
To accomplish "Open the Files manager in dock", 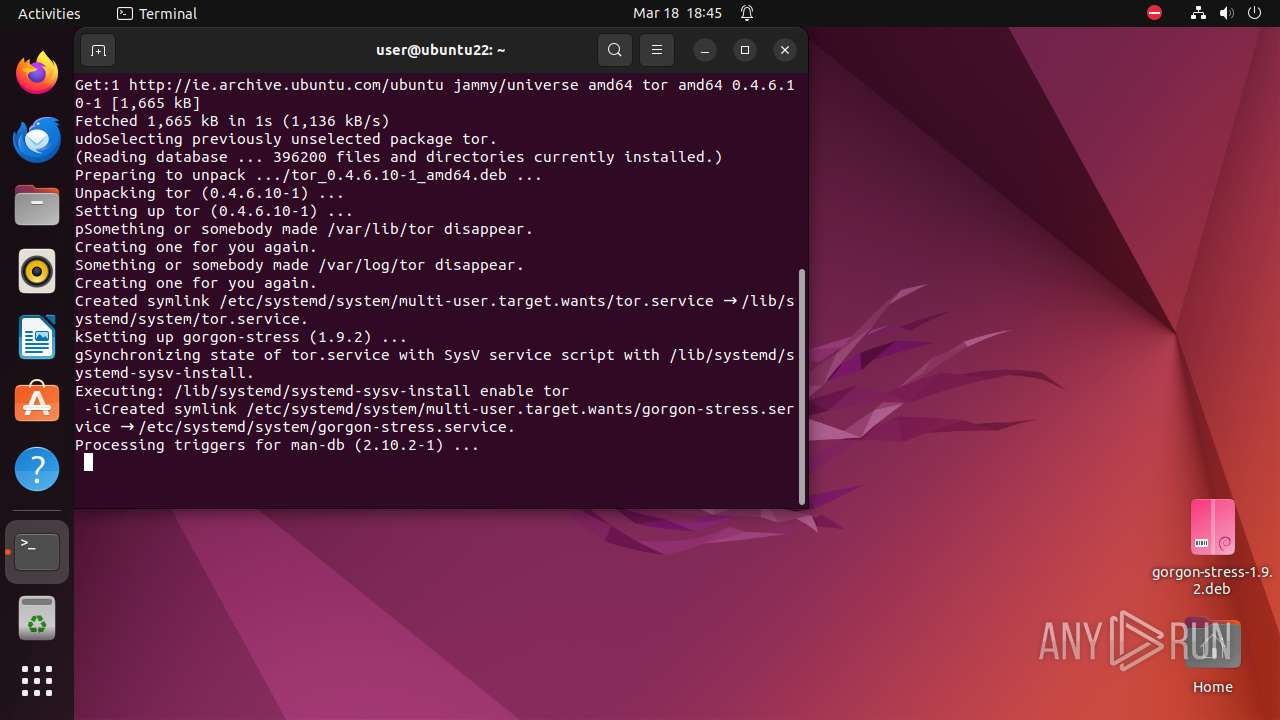I will pos(37,205).
